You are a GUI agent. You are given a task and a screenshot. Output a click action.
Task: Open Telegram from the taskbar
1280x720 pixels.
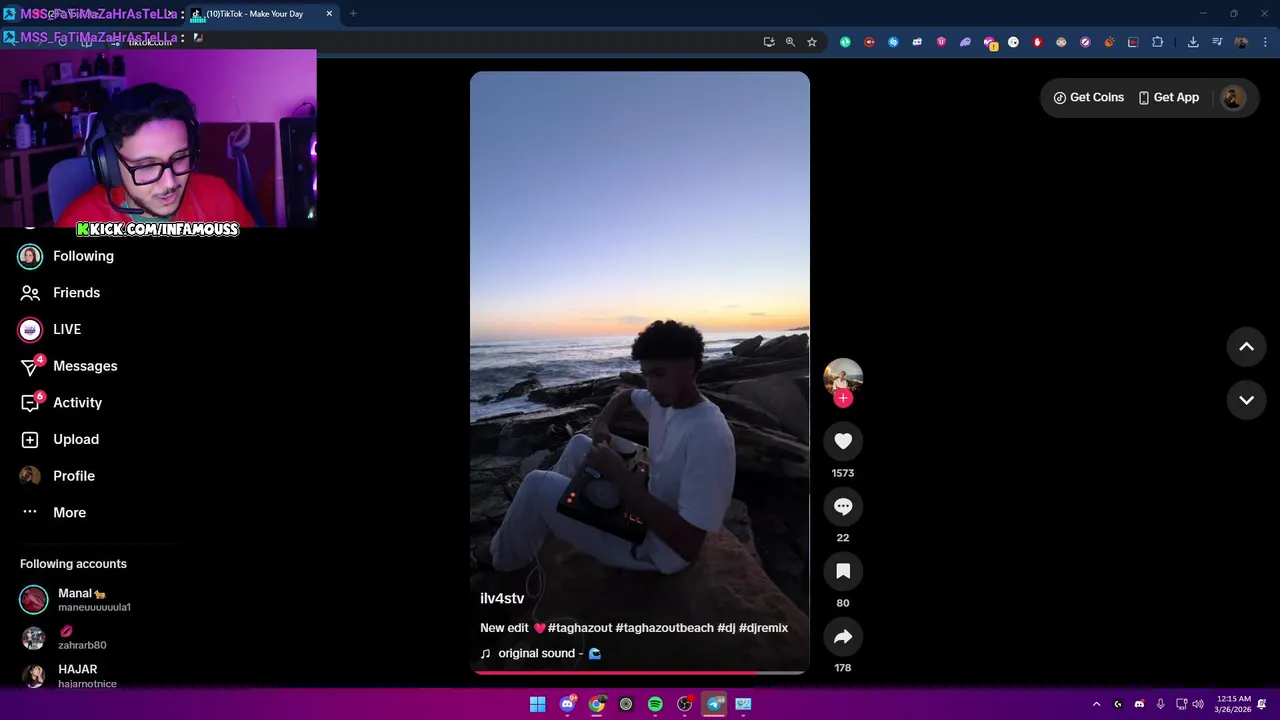click(x=714, y=704)
